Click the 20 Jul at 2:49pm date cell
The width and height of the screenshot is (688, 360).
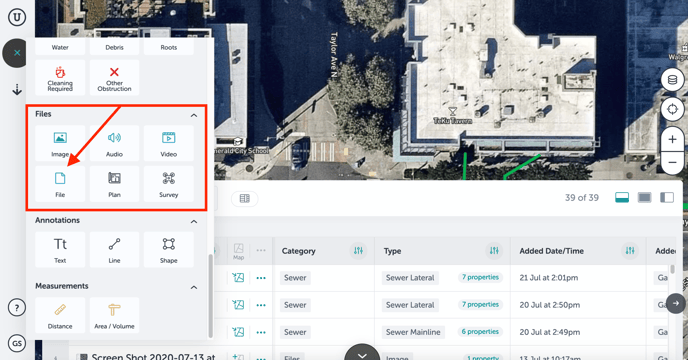pos(550,332)
